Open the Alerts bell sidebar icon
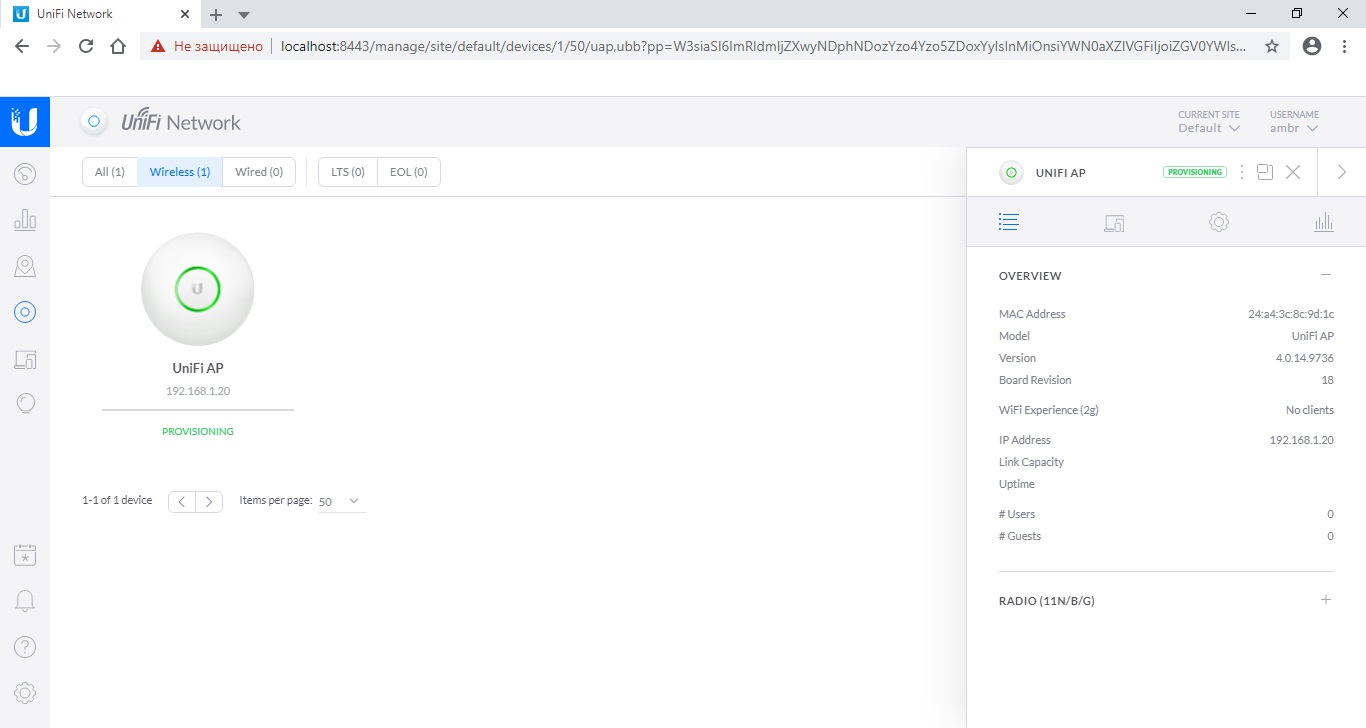This screenshot has height=728, width=1366. pos(25,600)
